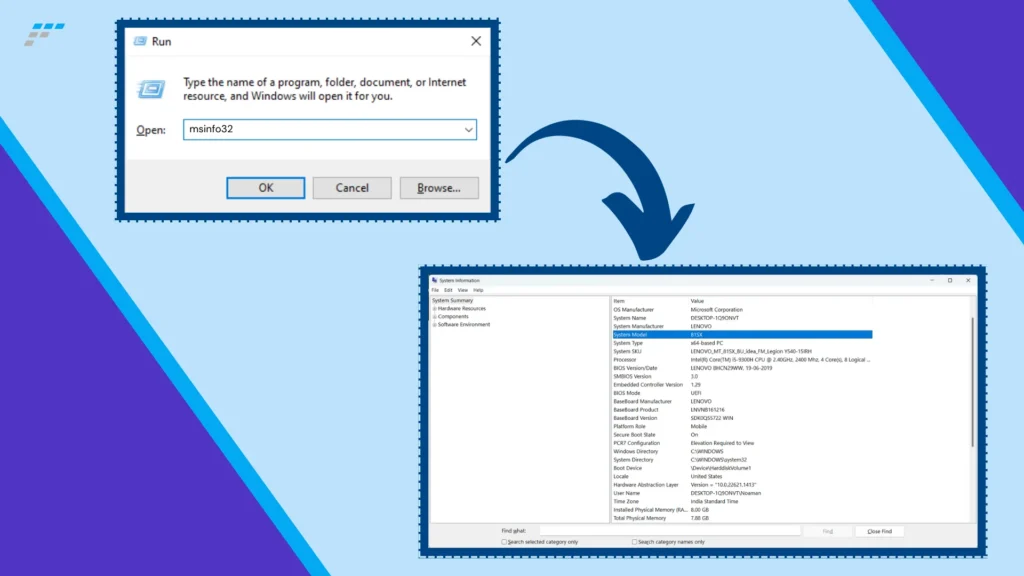Select the 'PCR7 Configuration' item cell
1024x576 pixels.
point(636,443)
